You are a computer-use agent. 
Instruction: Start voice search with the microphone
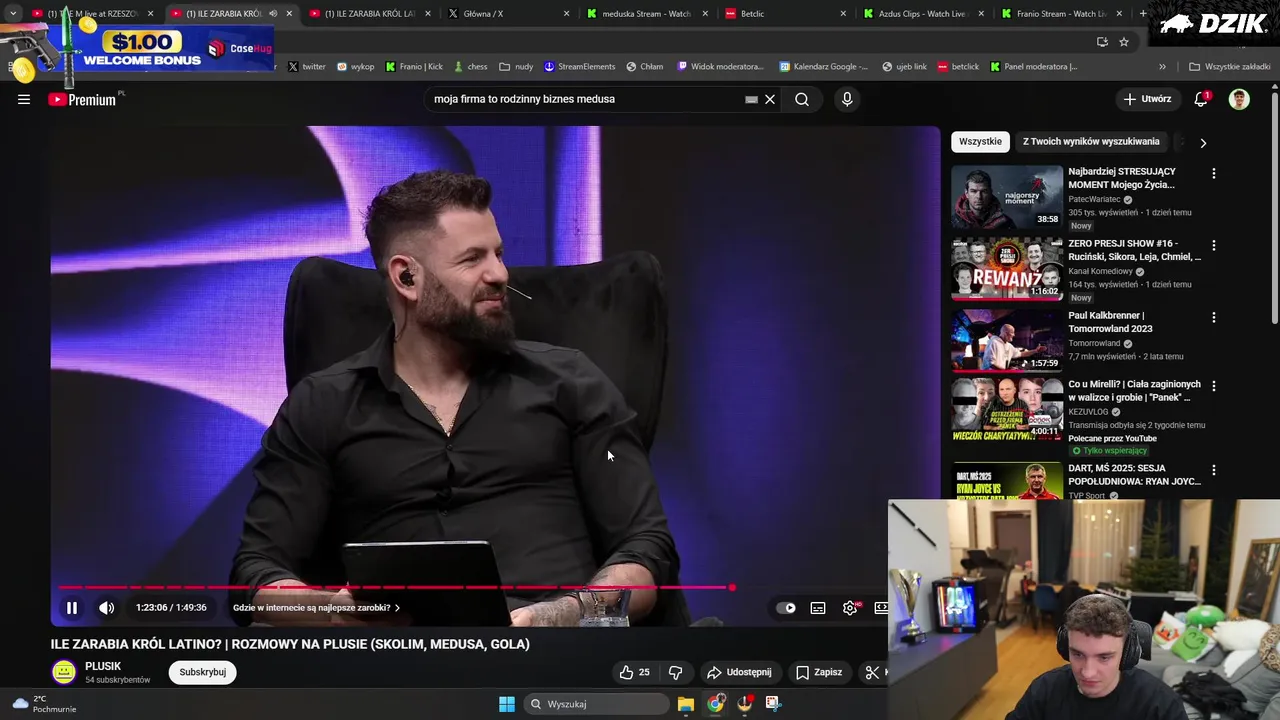click(847, 99)
